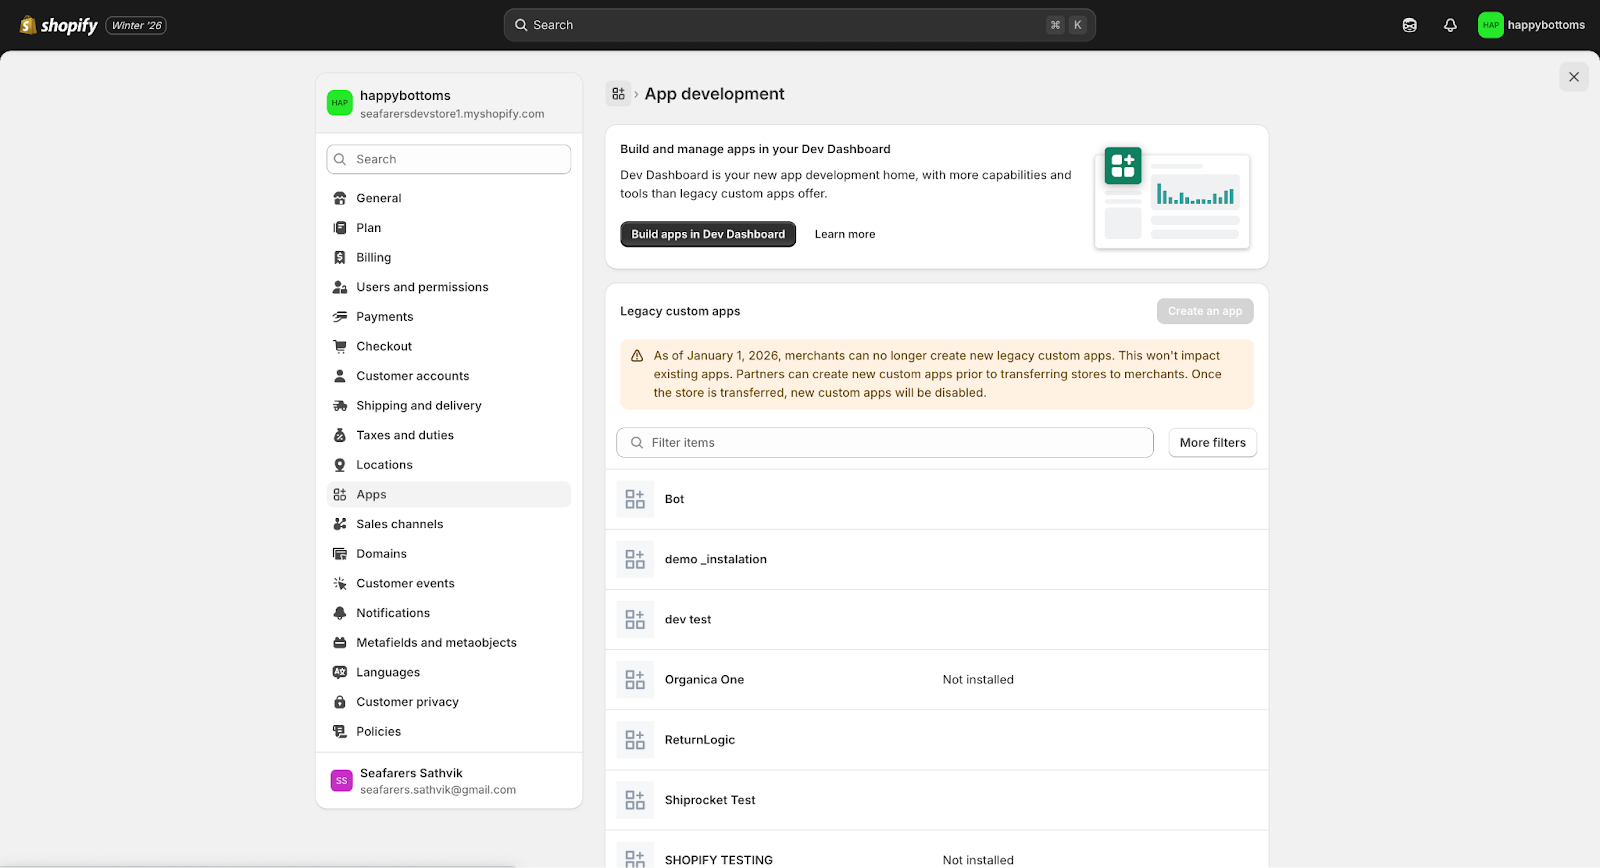The height and width of the screenshot is (868, 1600).
Task: Click the Dev Dashboard illustration thumbnail
Action: click(x=1172, y=197)
